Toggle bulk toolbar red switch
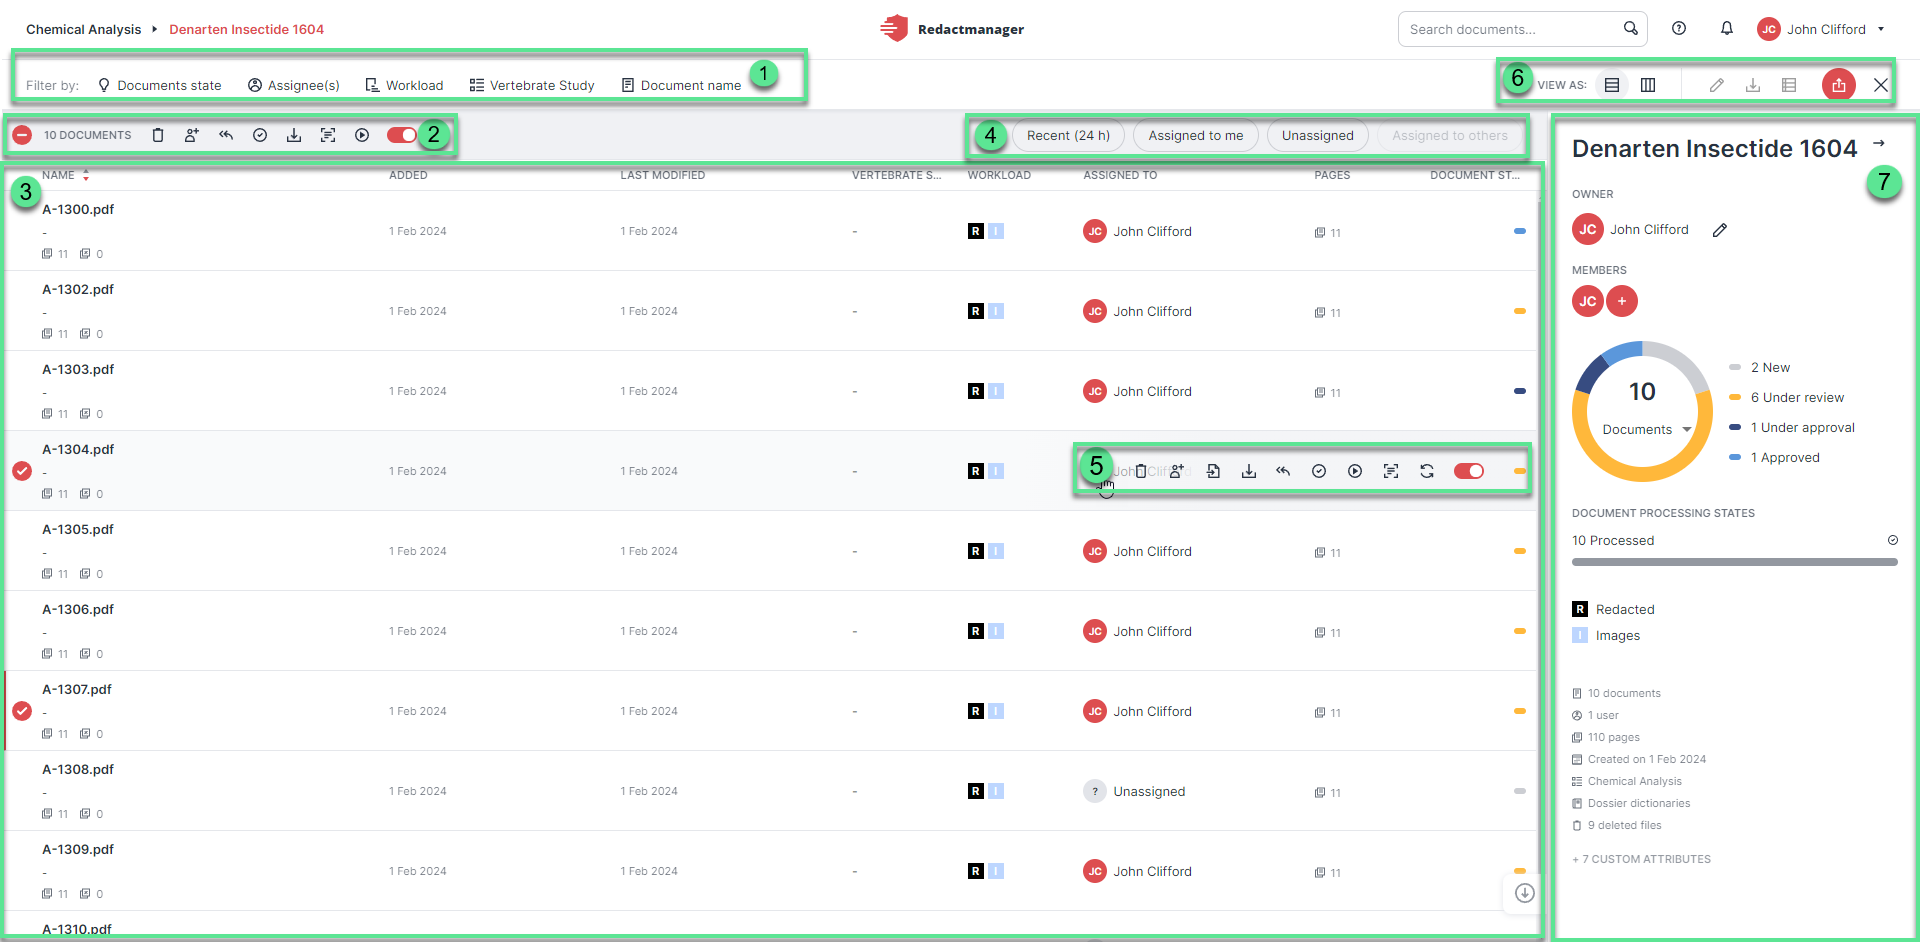This screenshot has width=1920, height=942. pyautogui.click(x=402, y=135)
